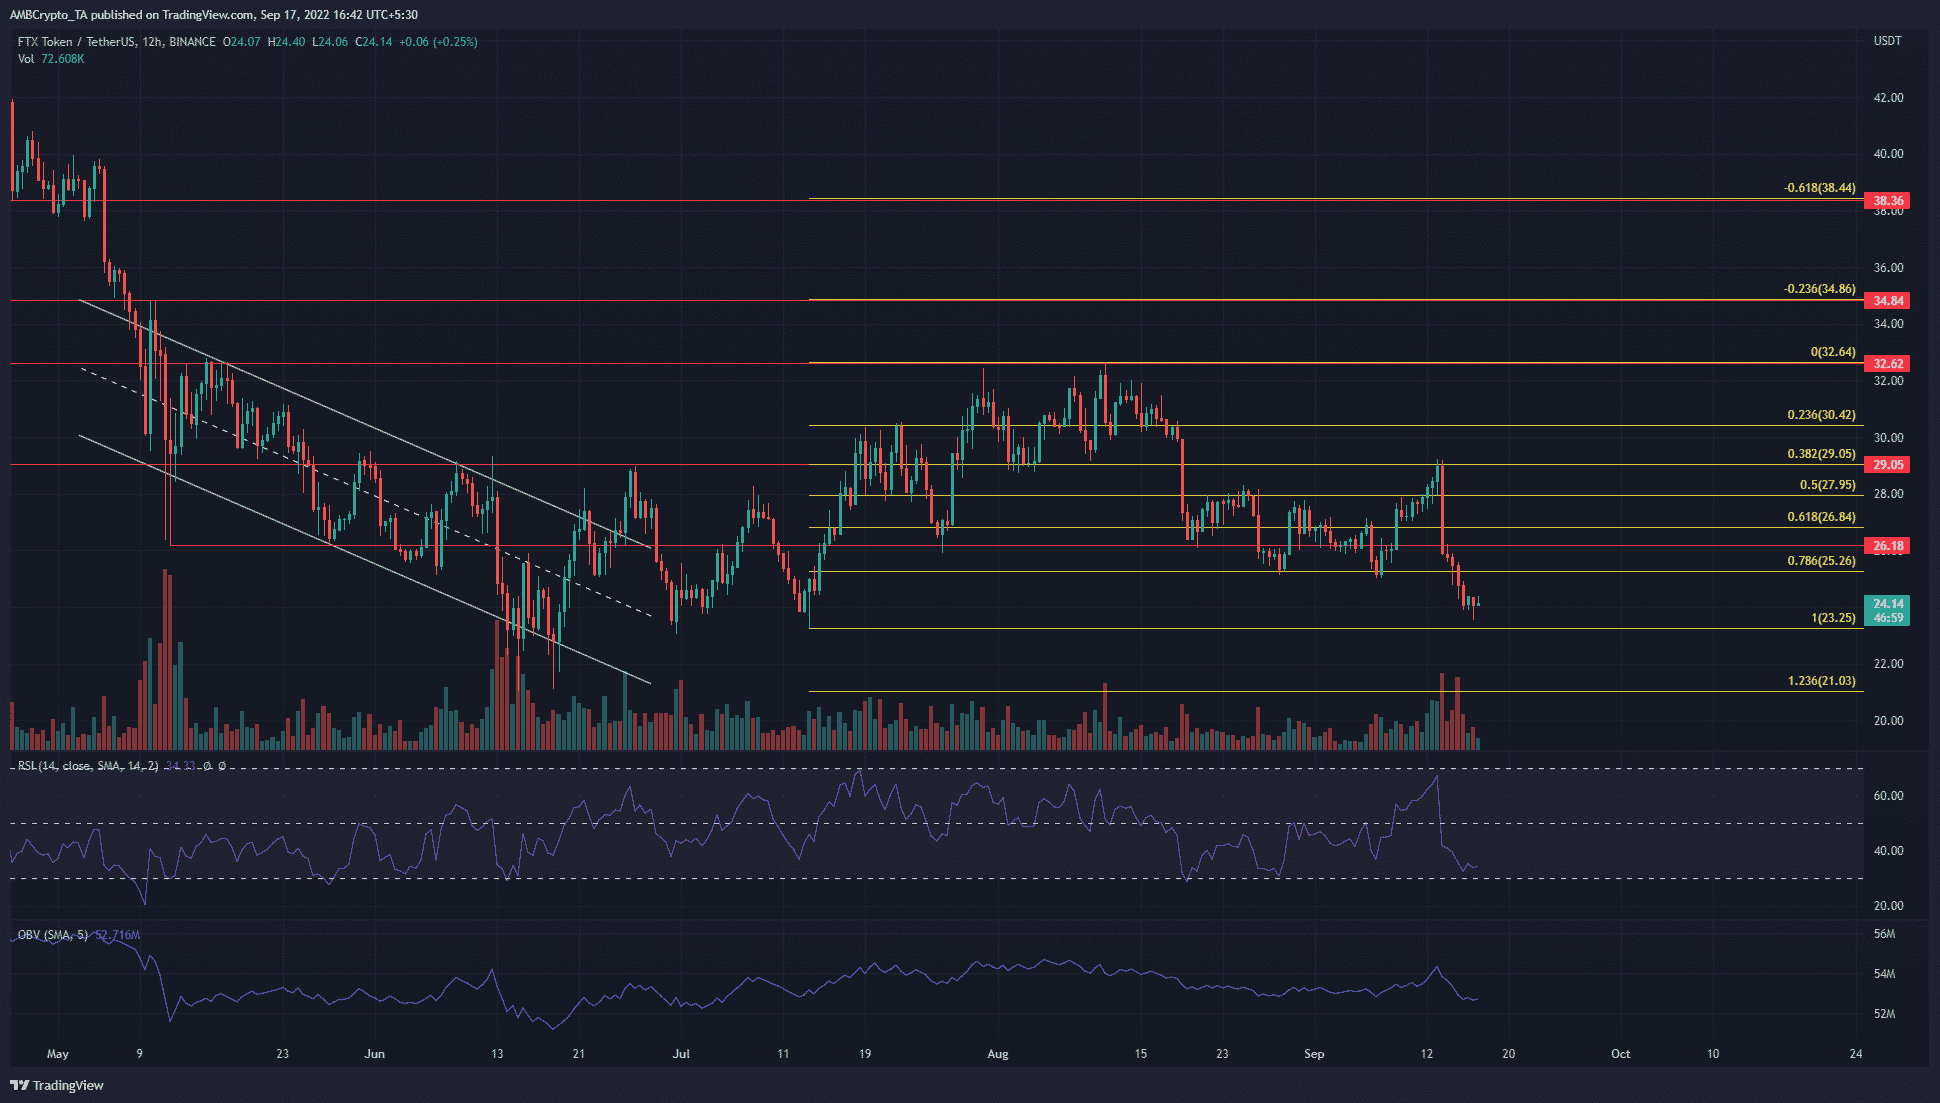Click the L24.06 low value in header
Viewport: 1940px width, 1103px height.
click(330, 42)
